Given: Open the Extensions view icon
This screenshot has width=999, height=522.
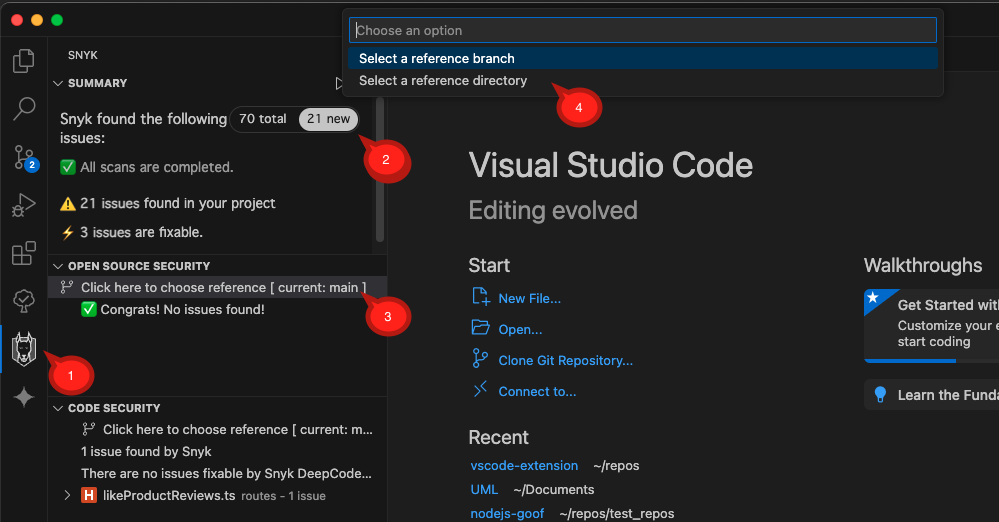Looking at the screenshot, I should tap(23, 253).
